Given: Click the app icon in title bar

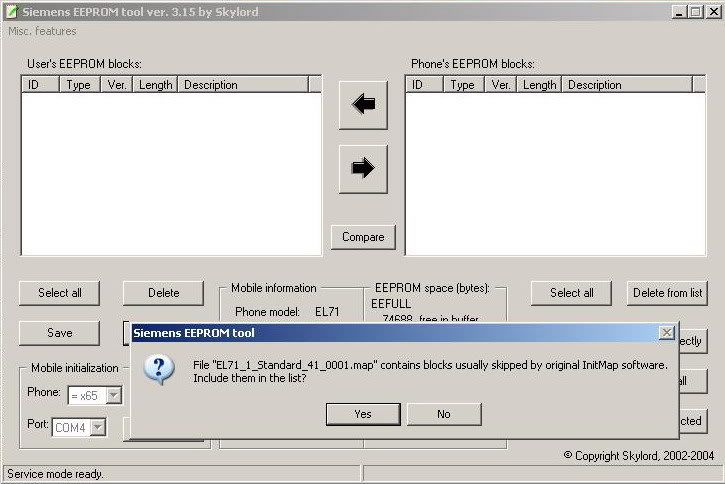Looking at the screenshot, I should [11, 12].
